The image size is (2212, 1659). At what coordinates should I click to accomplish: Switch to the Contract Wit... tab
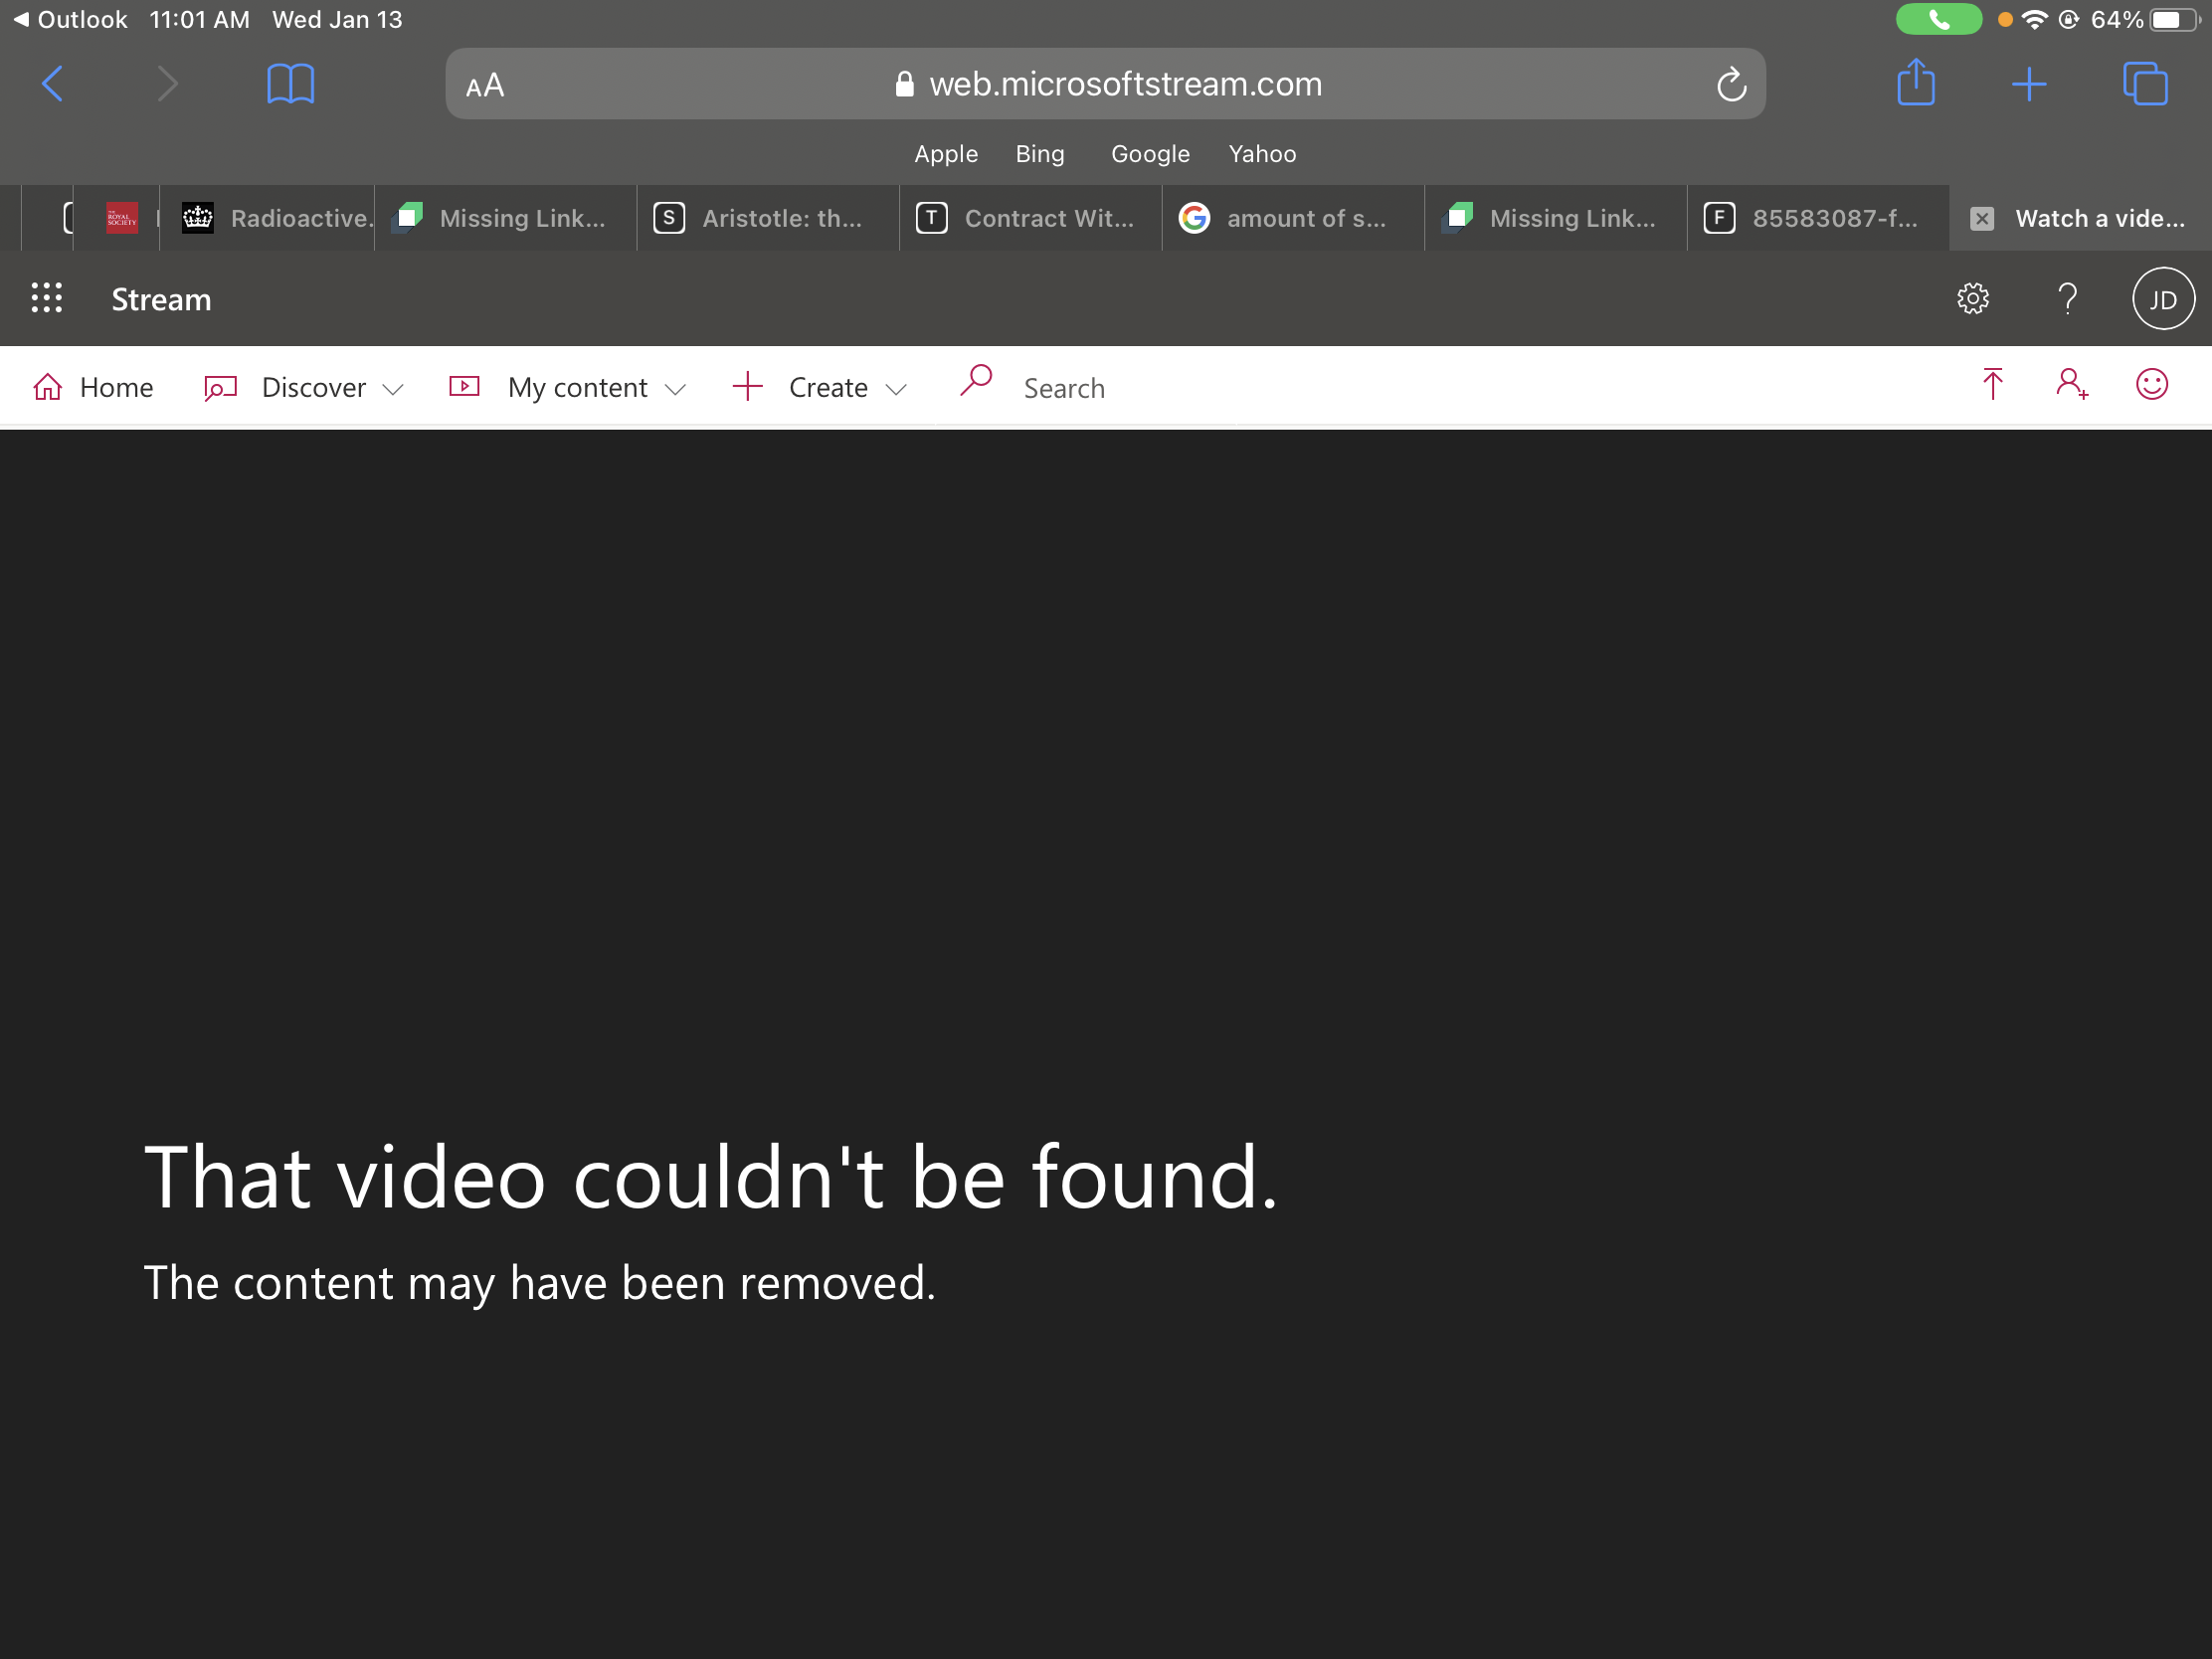tap(1030, 218)
